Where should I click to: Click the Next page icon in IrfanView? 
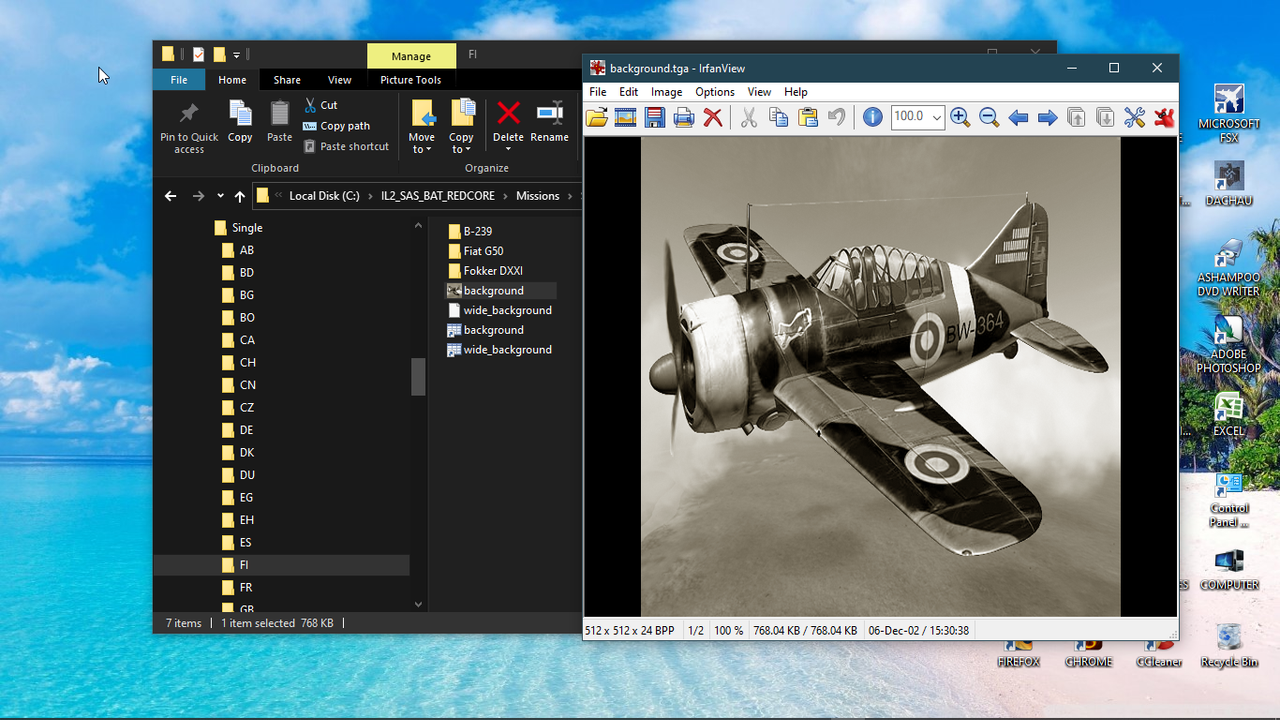click(1105, 118)
